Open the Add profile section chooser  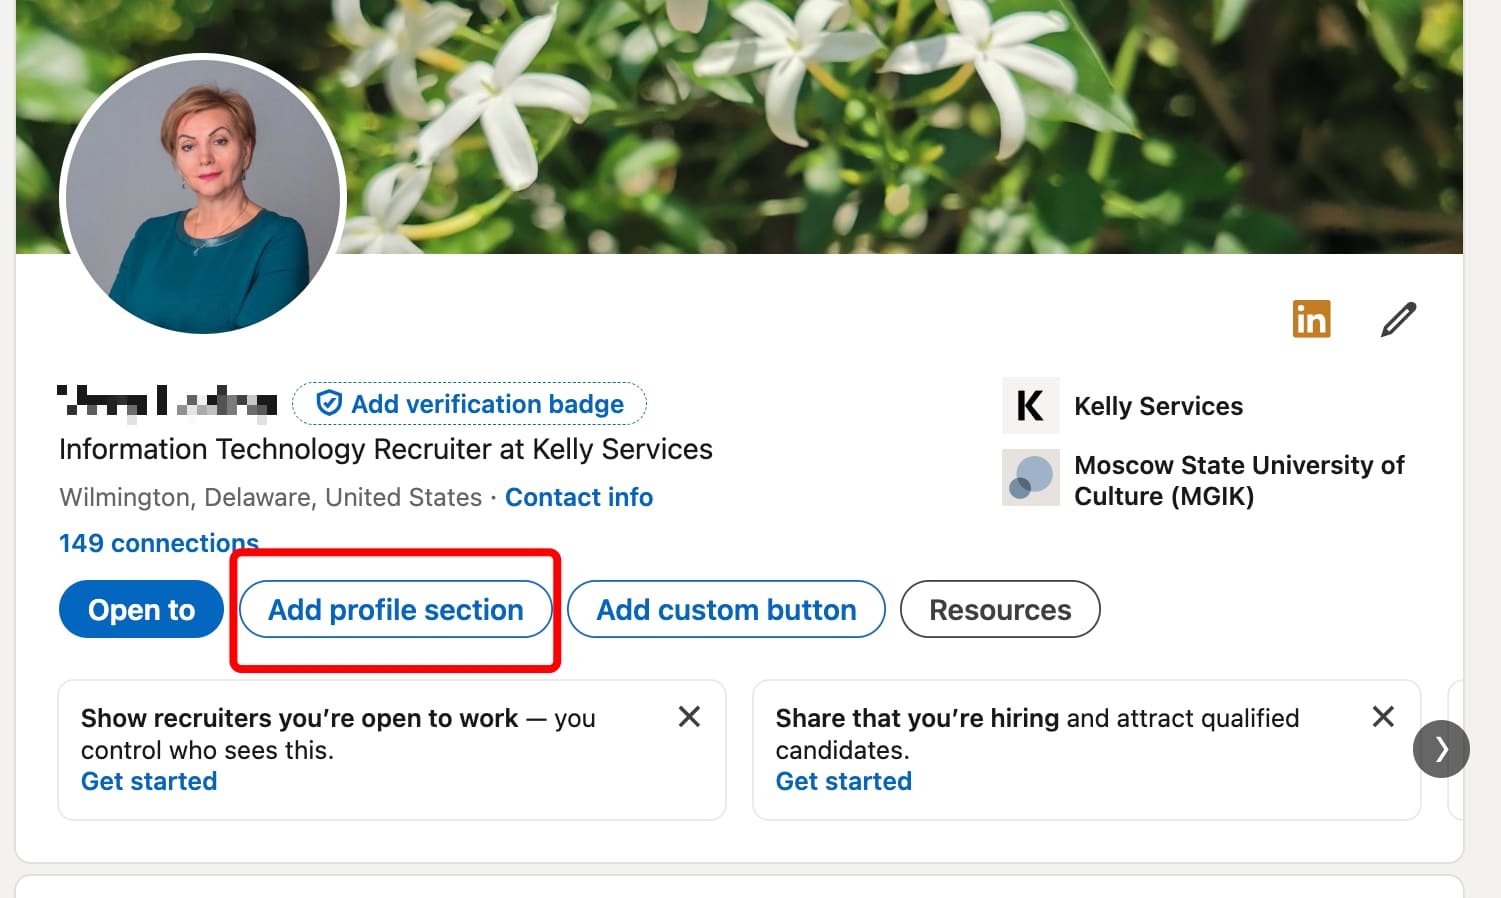tap(394, 609)
